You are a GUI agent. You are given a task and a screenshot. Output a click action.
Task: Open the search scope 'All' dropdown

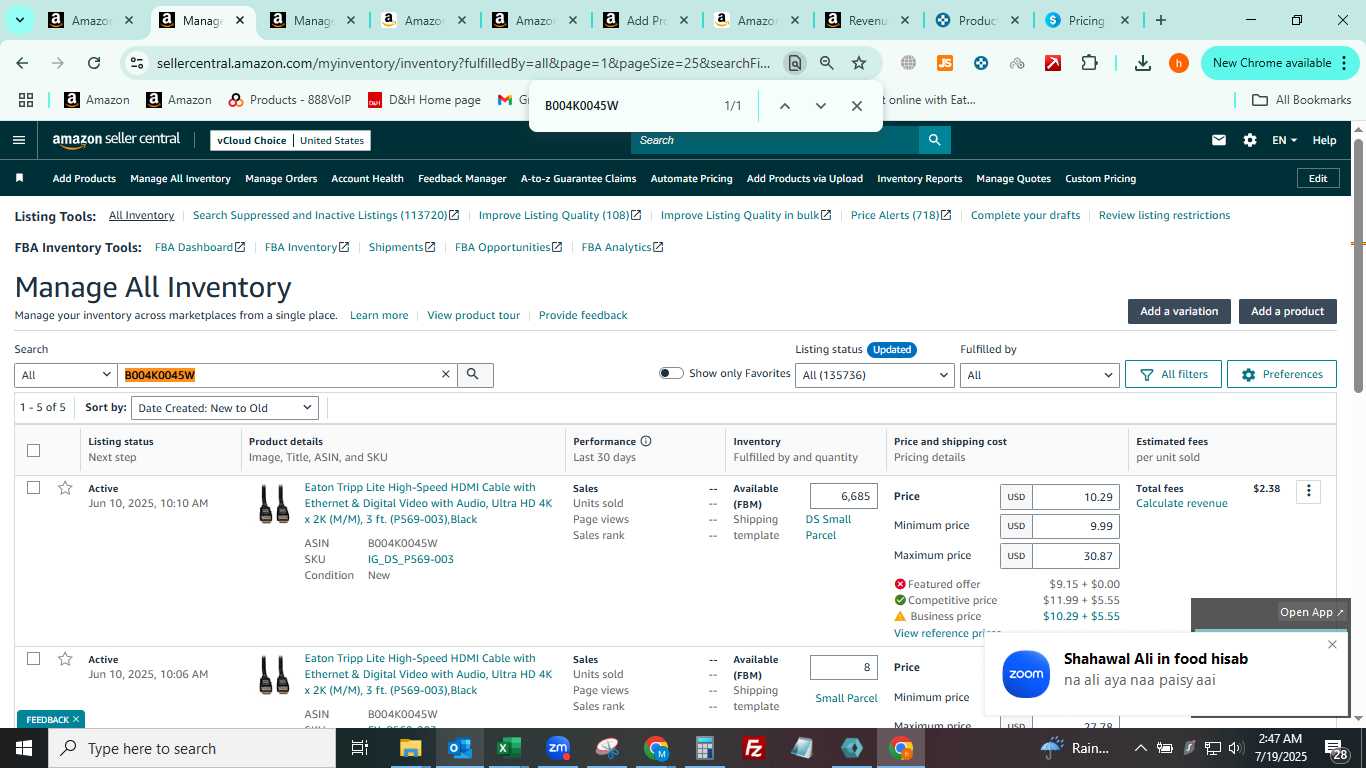coord(66,375)
